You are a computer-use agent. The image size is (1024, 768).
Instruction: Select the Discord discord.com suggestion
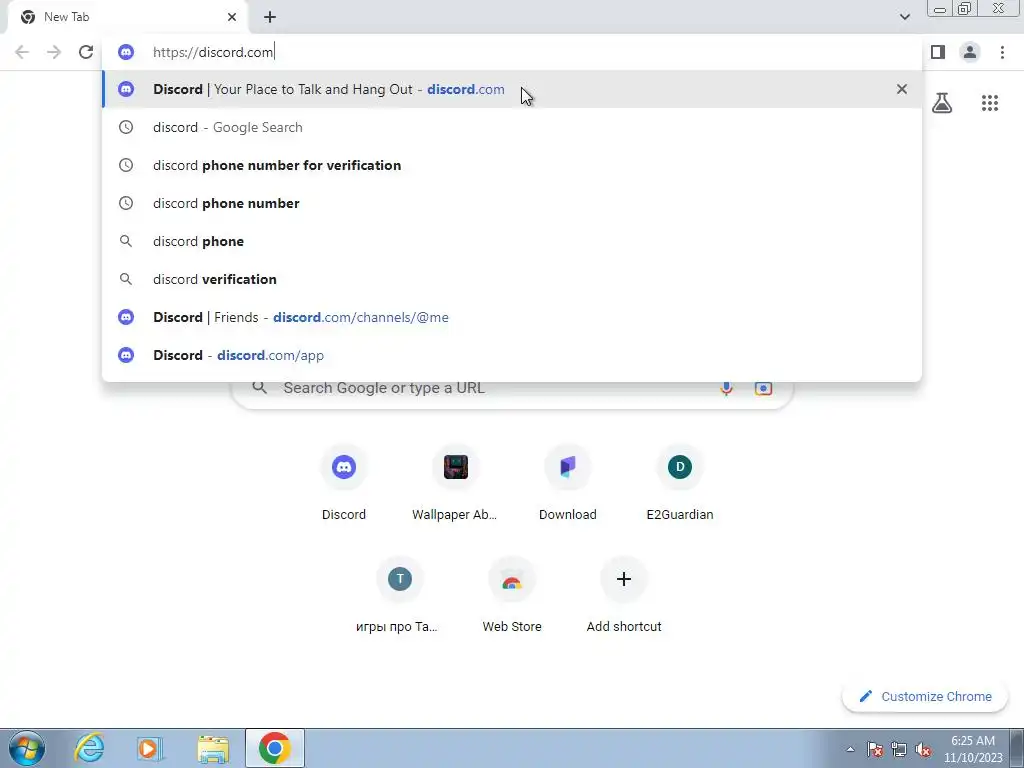pyautogui.click(x=512, y=89)
